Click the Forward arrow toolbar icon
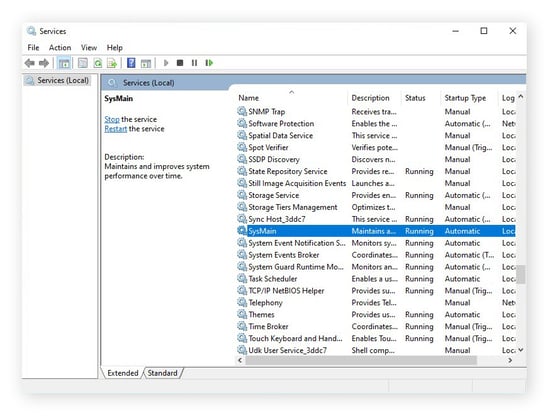 pos(44,63)
